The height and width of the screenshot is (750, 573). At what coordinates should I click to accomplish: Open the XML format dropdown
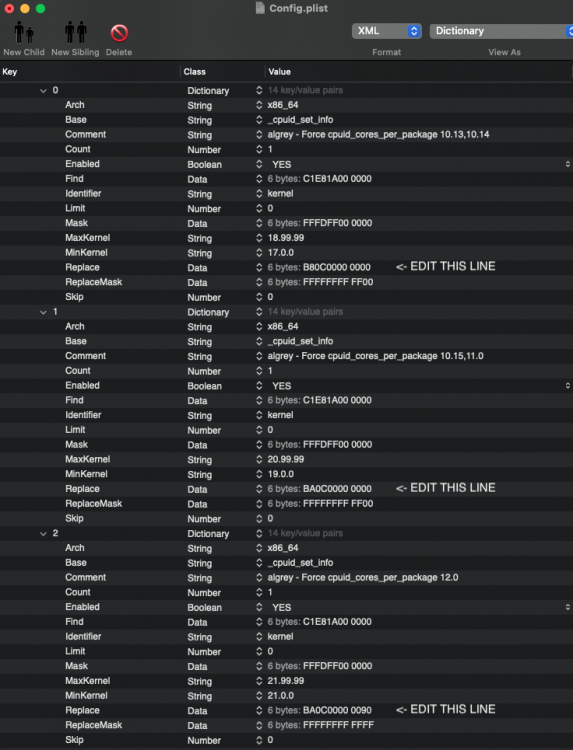tap(386, 31)
